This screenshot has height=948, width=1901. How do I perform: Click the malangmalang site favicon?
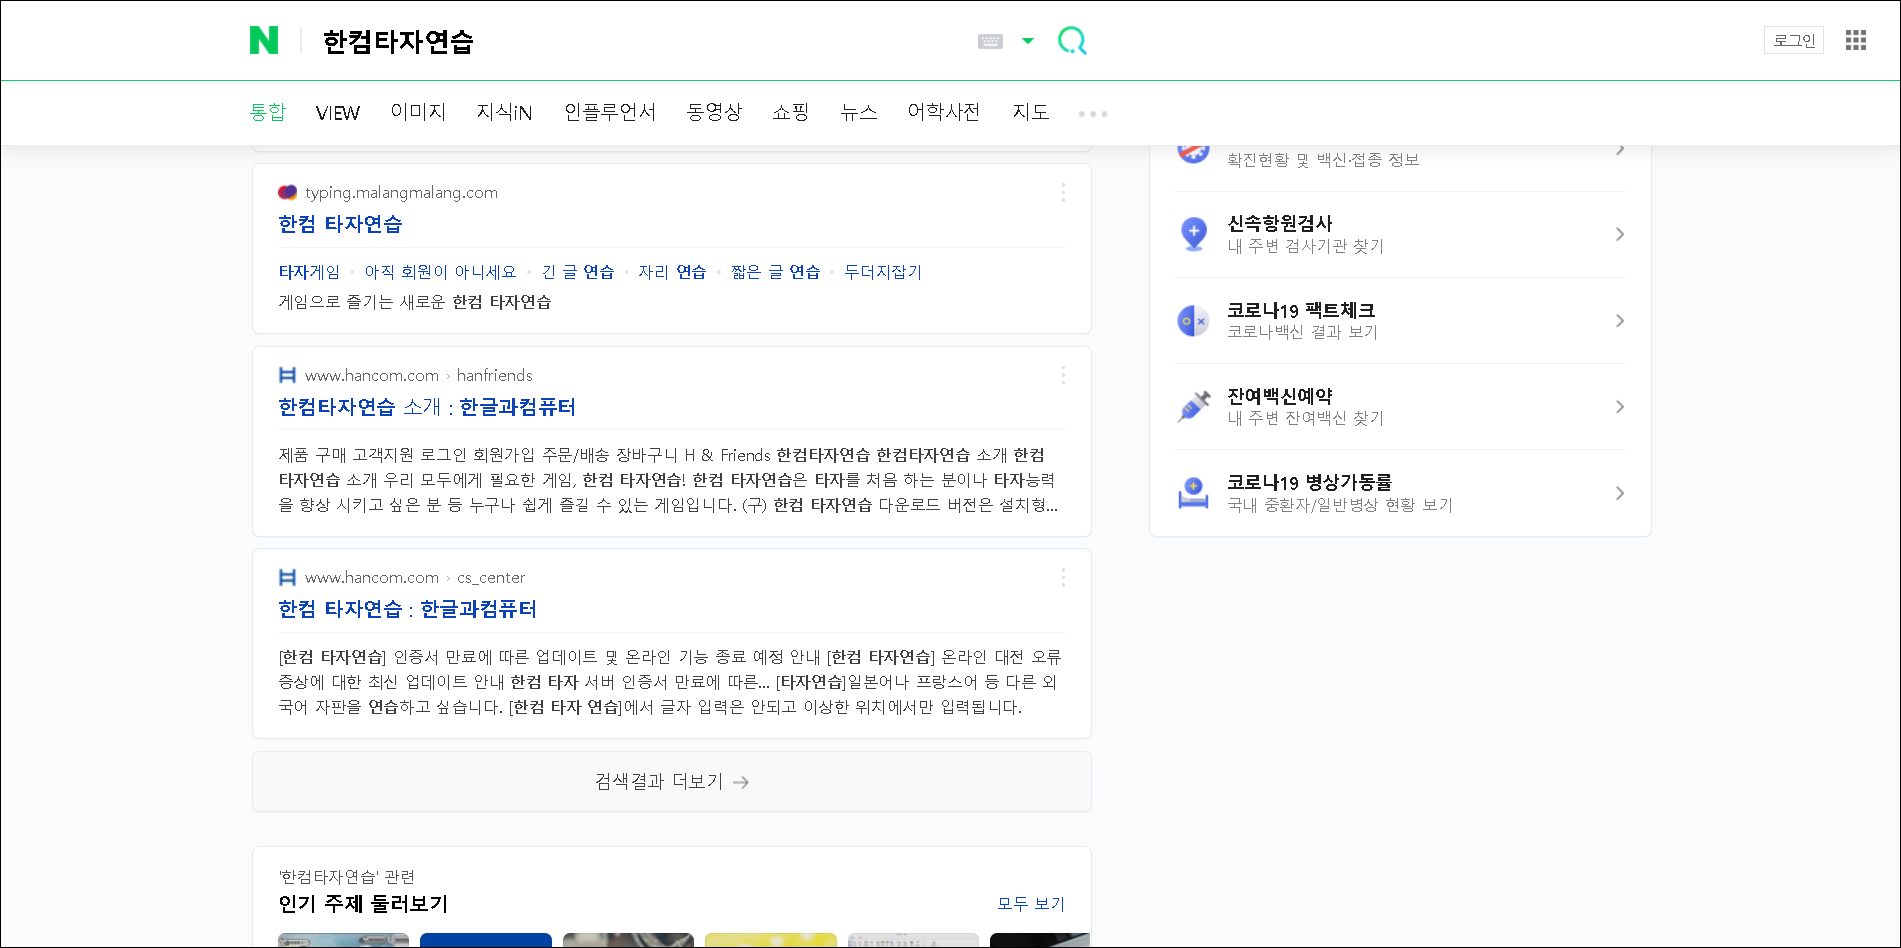pos(287,192)
